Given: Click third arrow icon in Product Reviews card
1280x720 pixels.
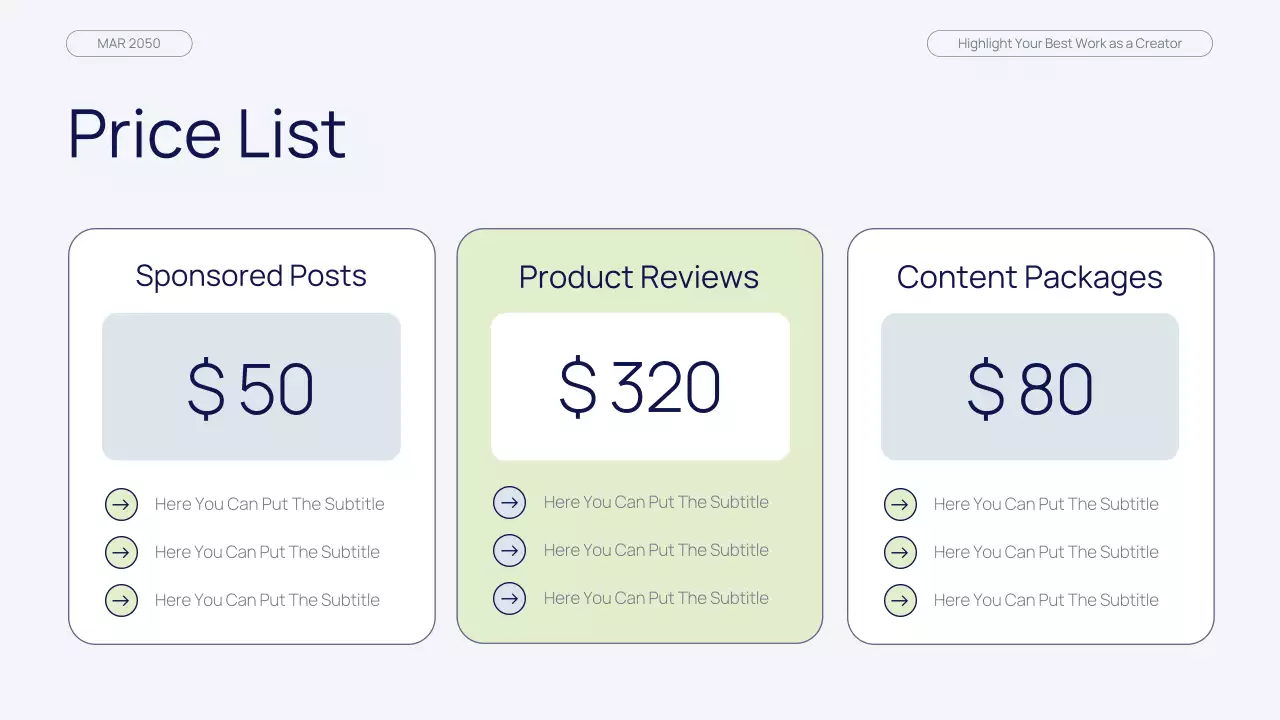Looking at the screenshot, I should click(509, 598).
